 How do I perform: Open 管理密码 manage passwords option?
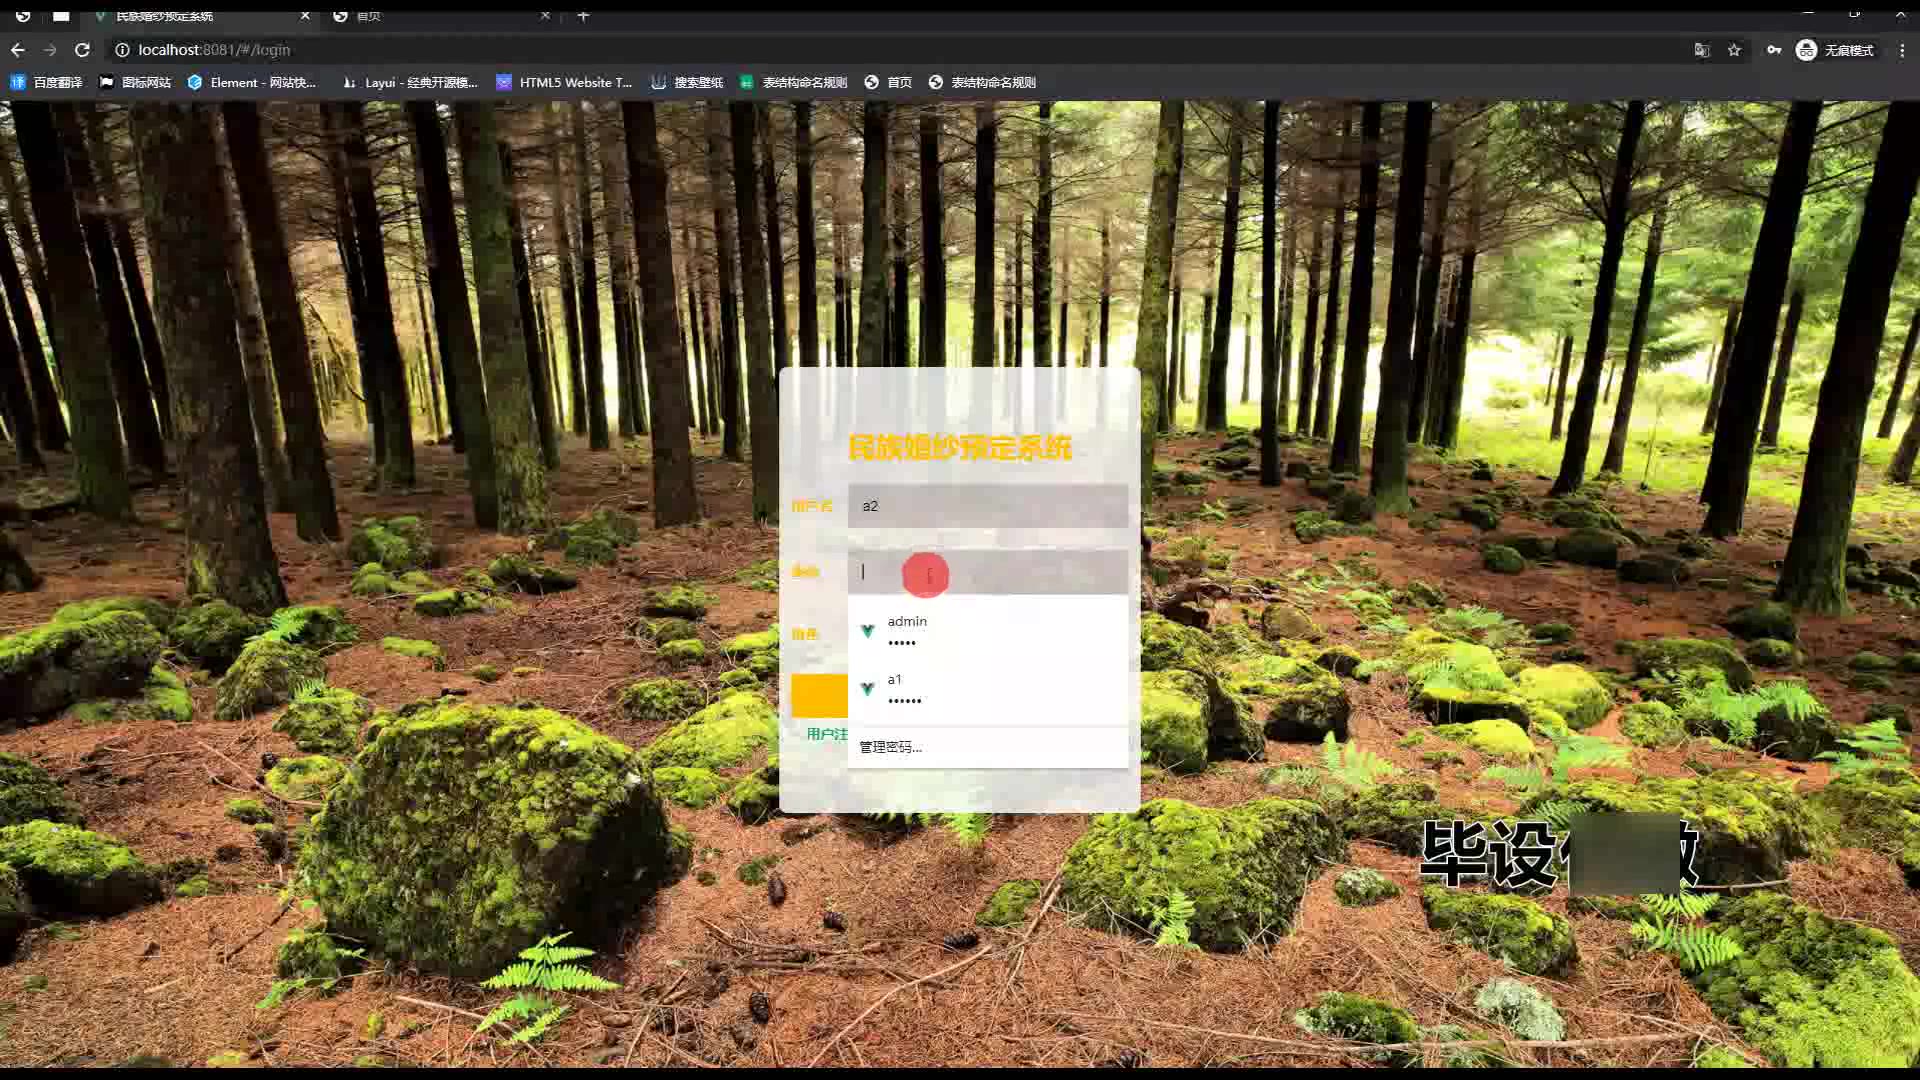click(x=988, y=747)
